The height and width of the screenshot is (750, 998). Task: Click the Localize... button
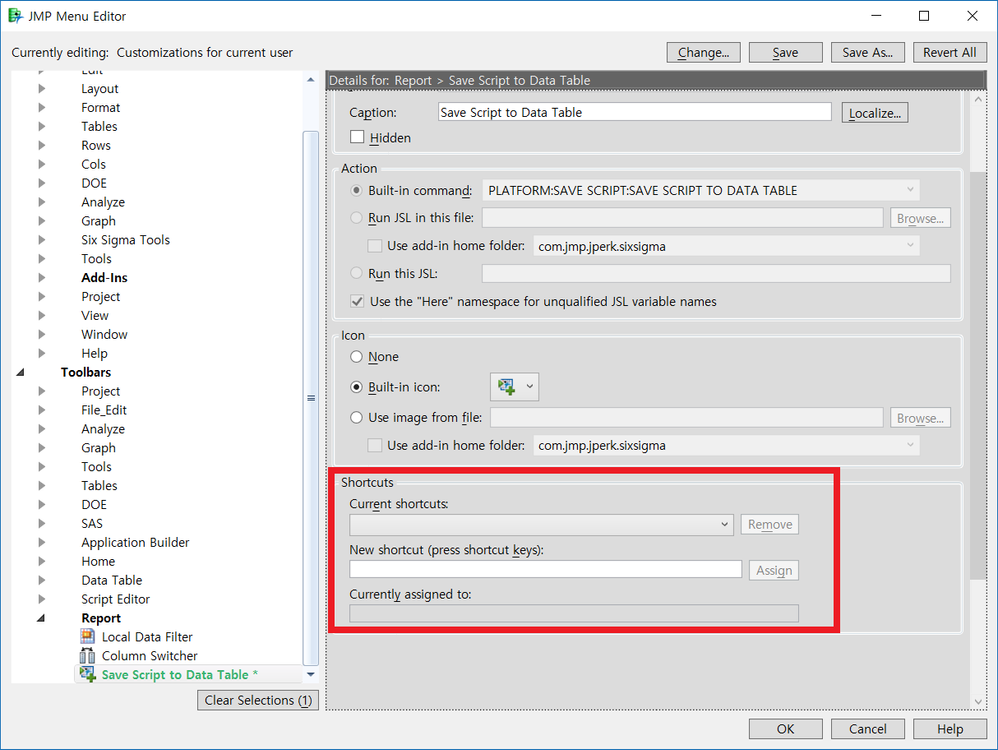(x=875, y=113)
